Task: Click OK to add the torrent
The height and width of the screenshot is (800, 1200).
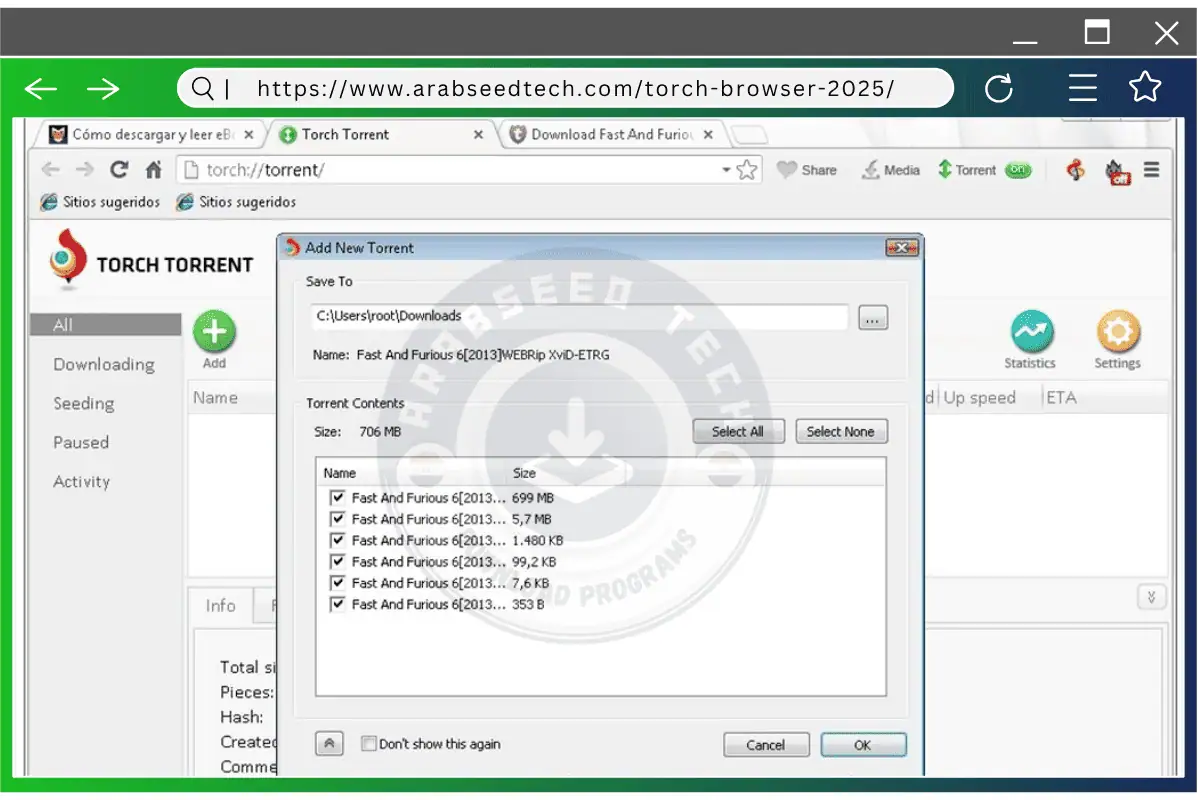Action: pyautogui.click(x=863, y=745)
